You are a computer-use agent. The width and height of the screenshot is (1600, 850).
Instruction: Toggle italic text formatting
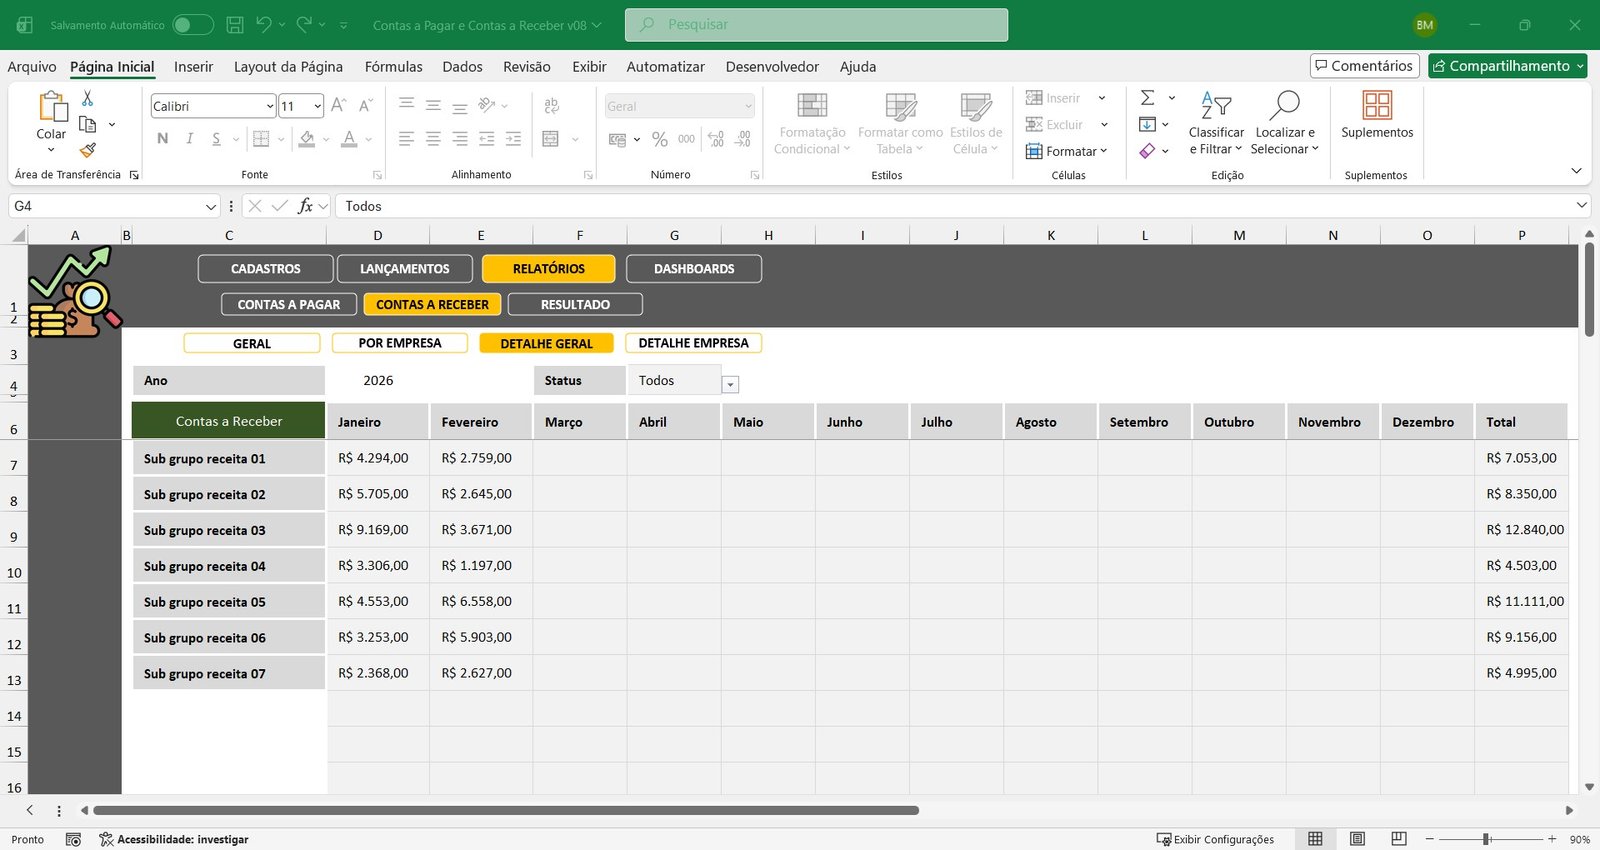click(189, 139)
